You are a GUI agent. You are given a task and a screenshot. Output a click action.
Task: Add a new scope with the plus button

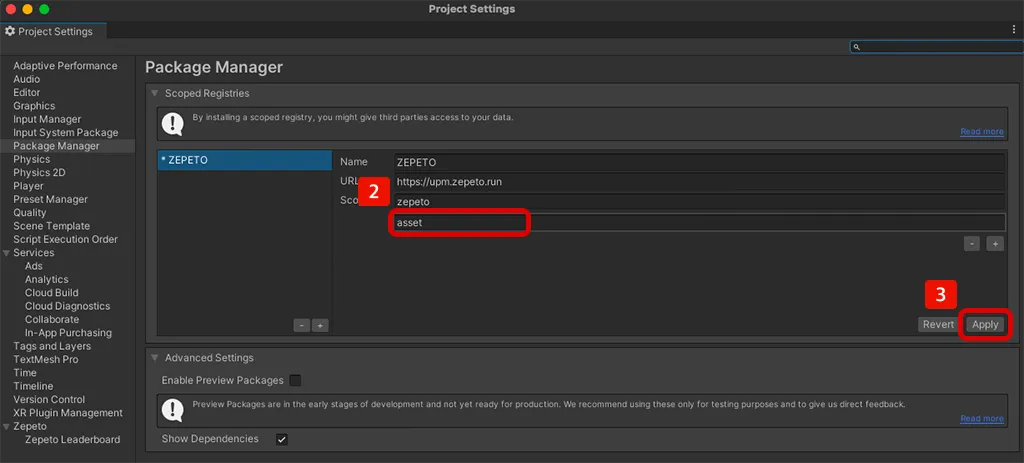click(x=995, y=244)
